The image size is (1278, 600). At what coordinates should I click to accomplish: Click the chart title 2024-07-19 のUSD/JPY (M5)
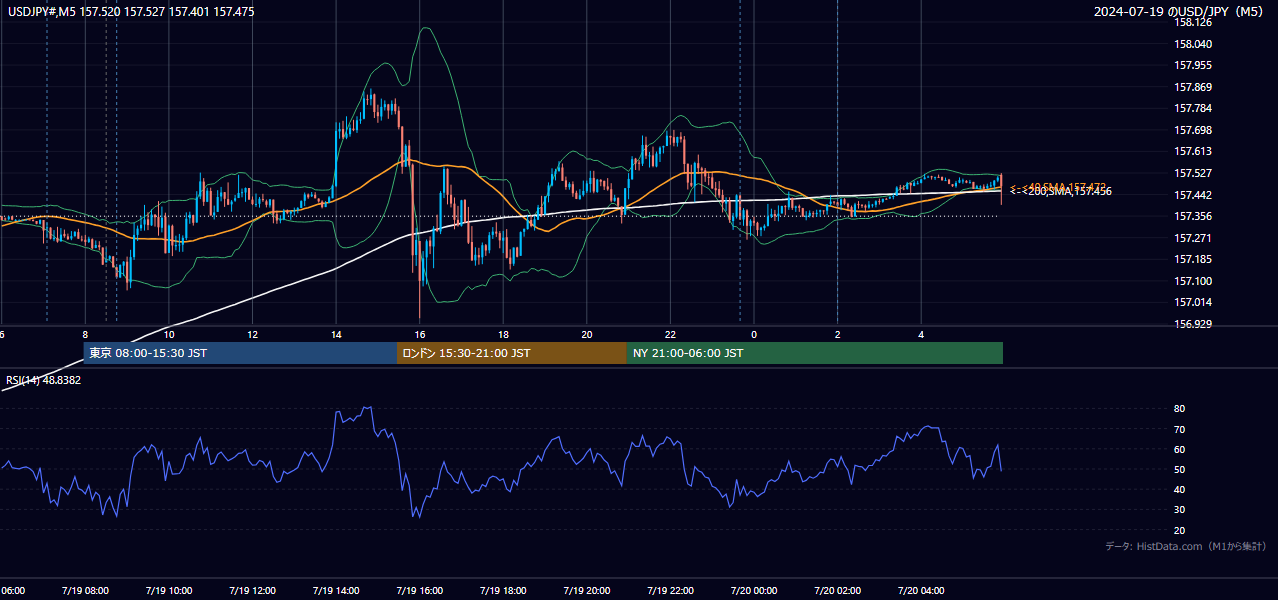pos(1180,12)
